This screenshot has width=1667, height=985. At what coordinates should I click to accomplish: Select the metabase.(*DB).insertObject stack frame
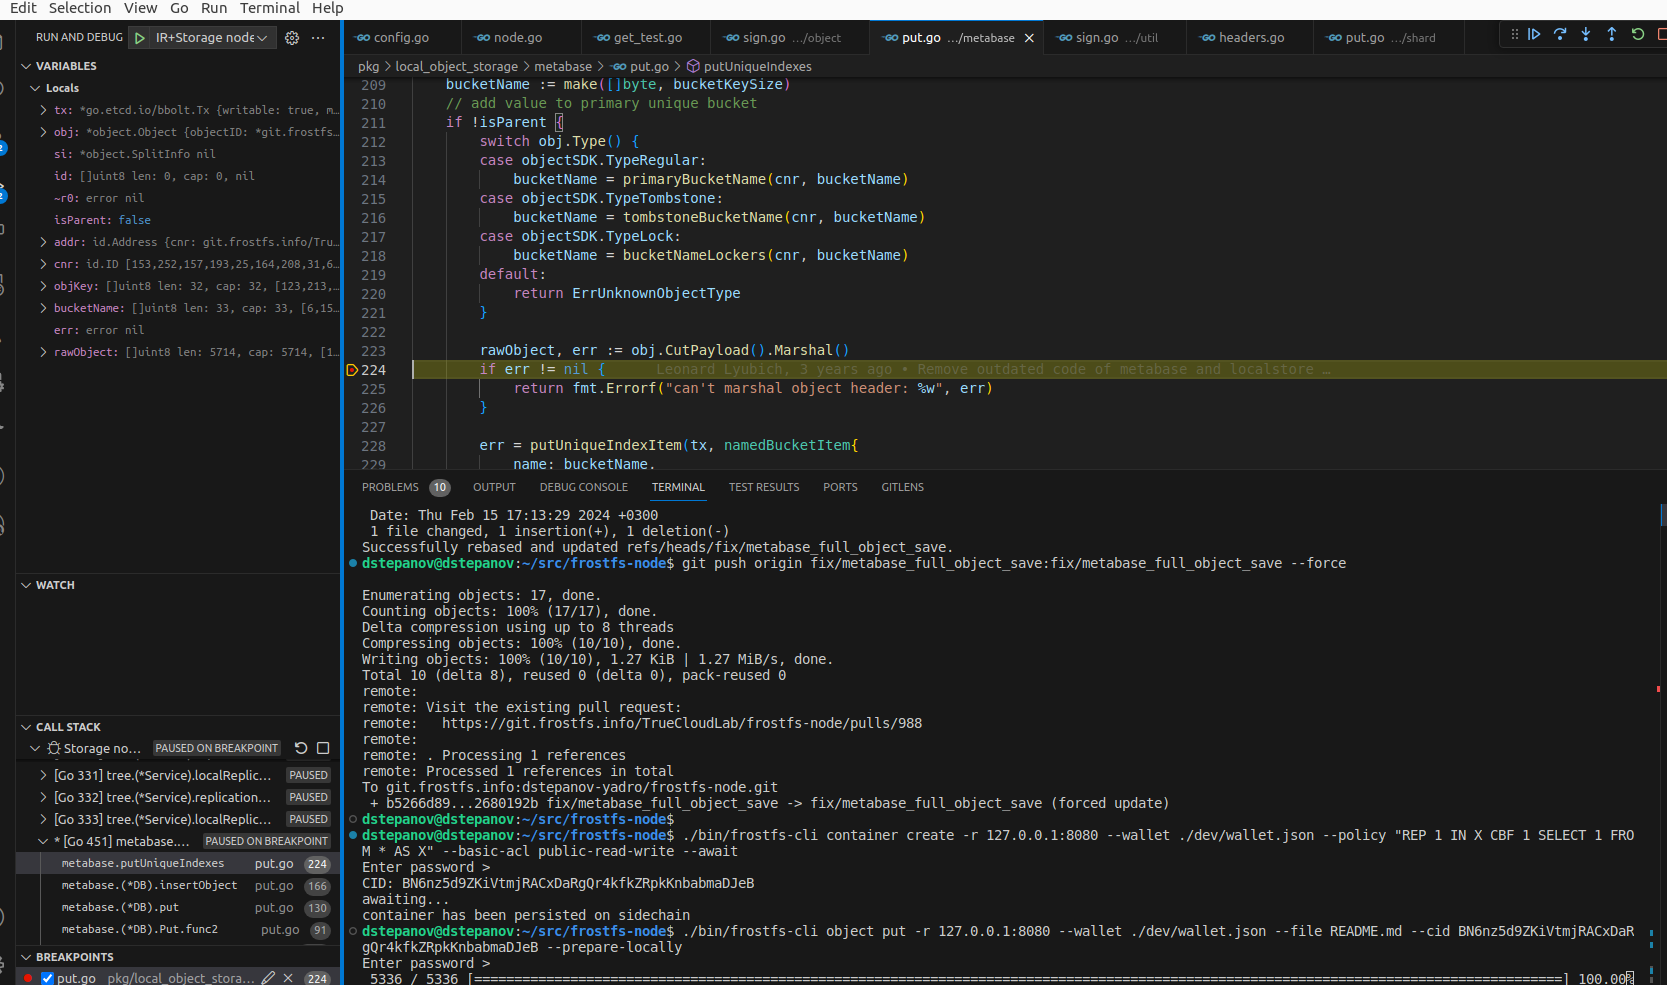[178, 886]
